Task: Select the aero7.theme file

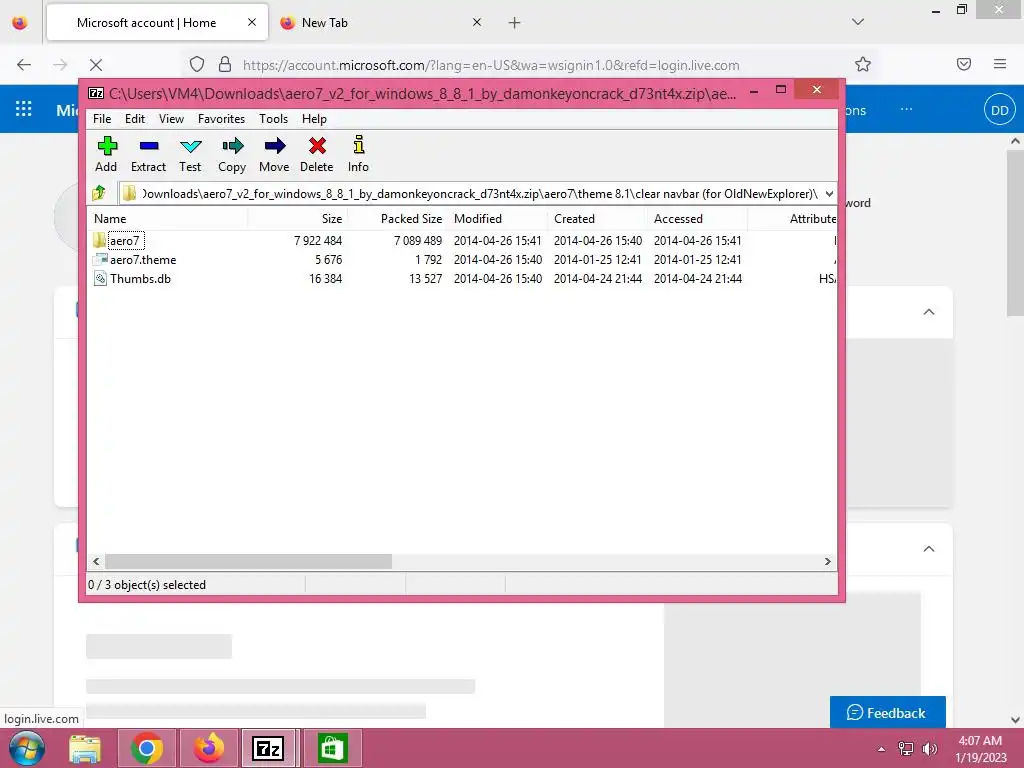Action: pos(462,260)
